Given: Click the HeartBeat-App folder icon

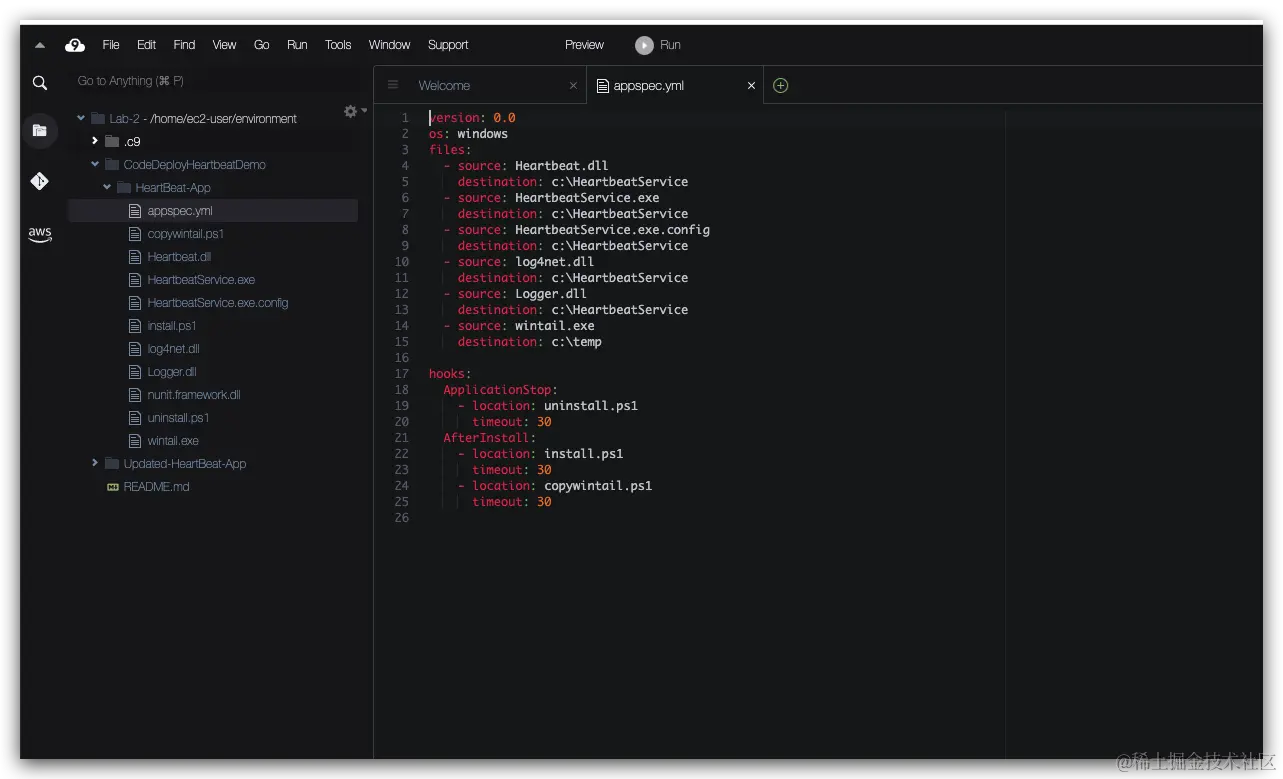Looking at the screenshot, I should point(124,188).
